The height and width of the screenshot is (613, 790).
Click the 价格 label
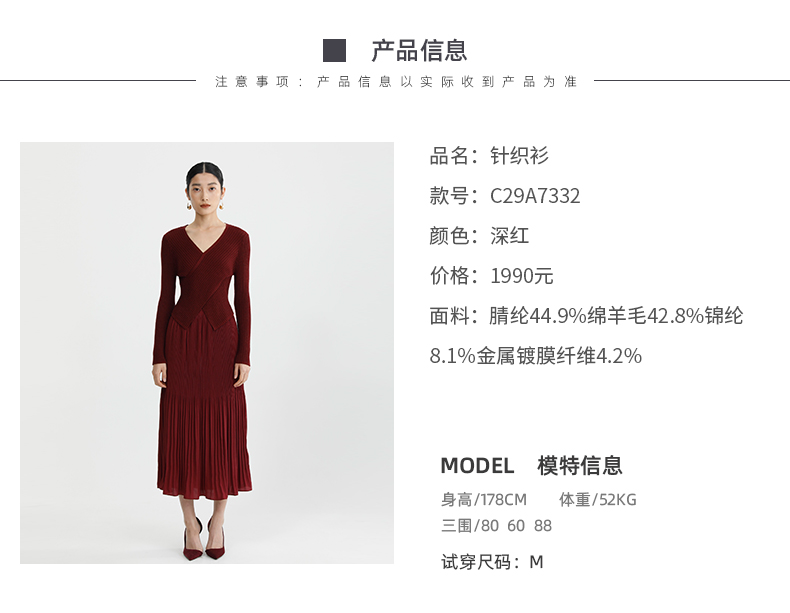point(449,276)
